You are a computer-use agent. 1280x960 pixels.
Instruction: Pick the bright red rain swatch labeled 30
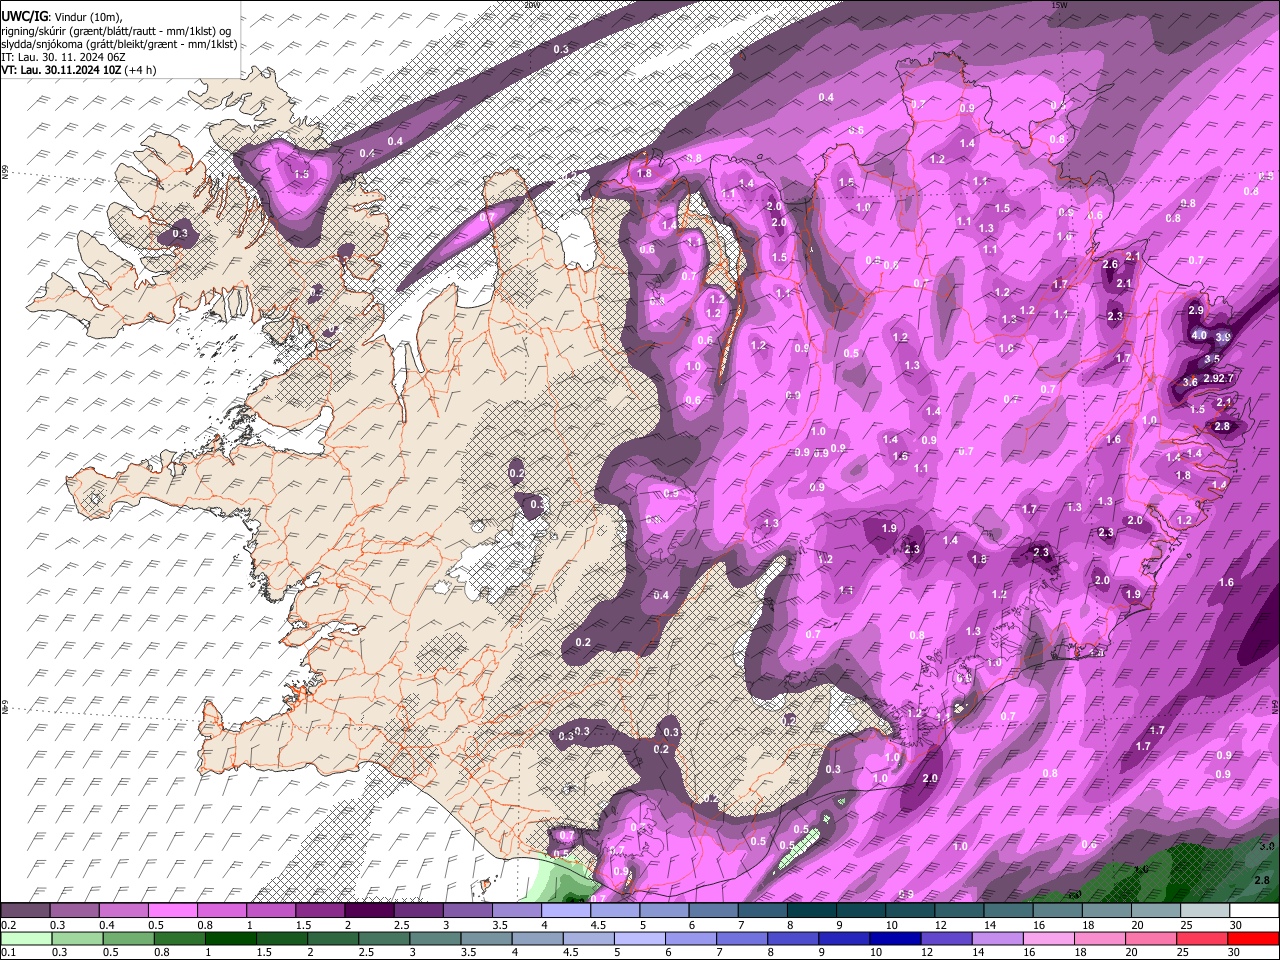(1254, 938)
